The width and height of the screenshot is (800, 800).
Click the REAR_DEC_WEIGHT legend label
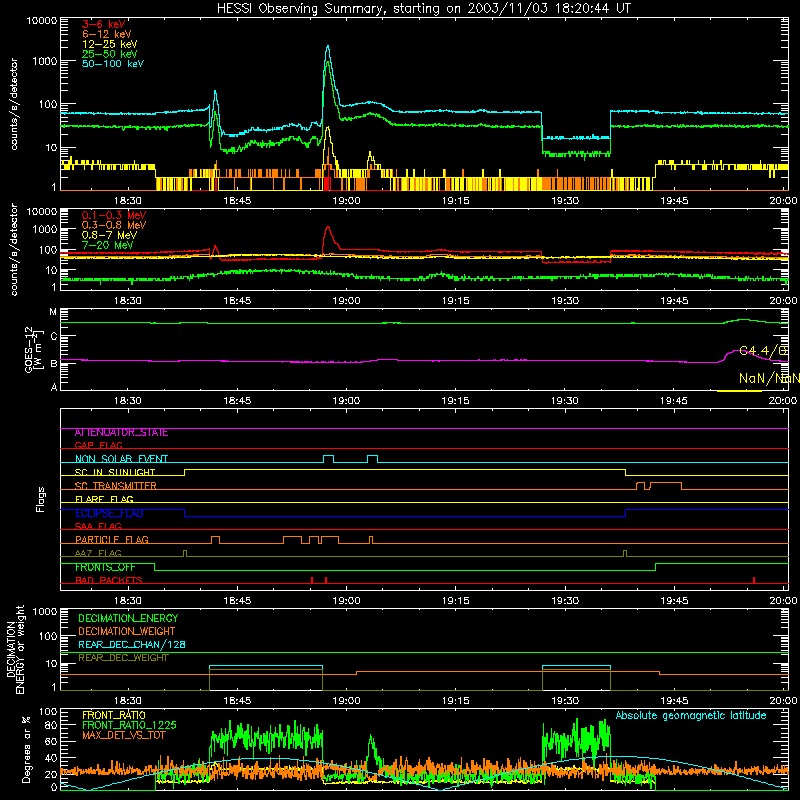coord(123,658)
